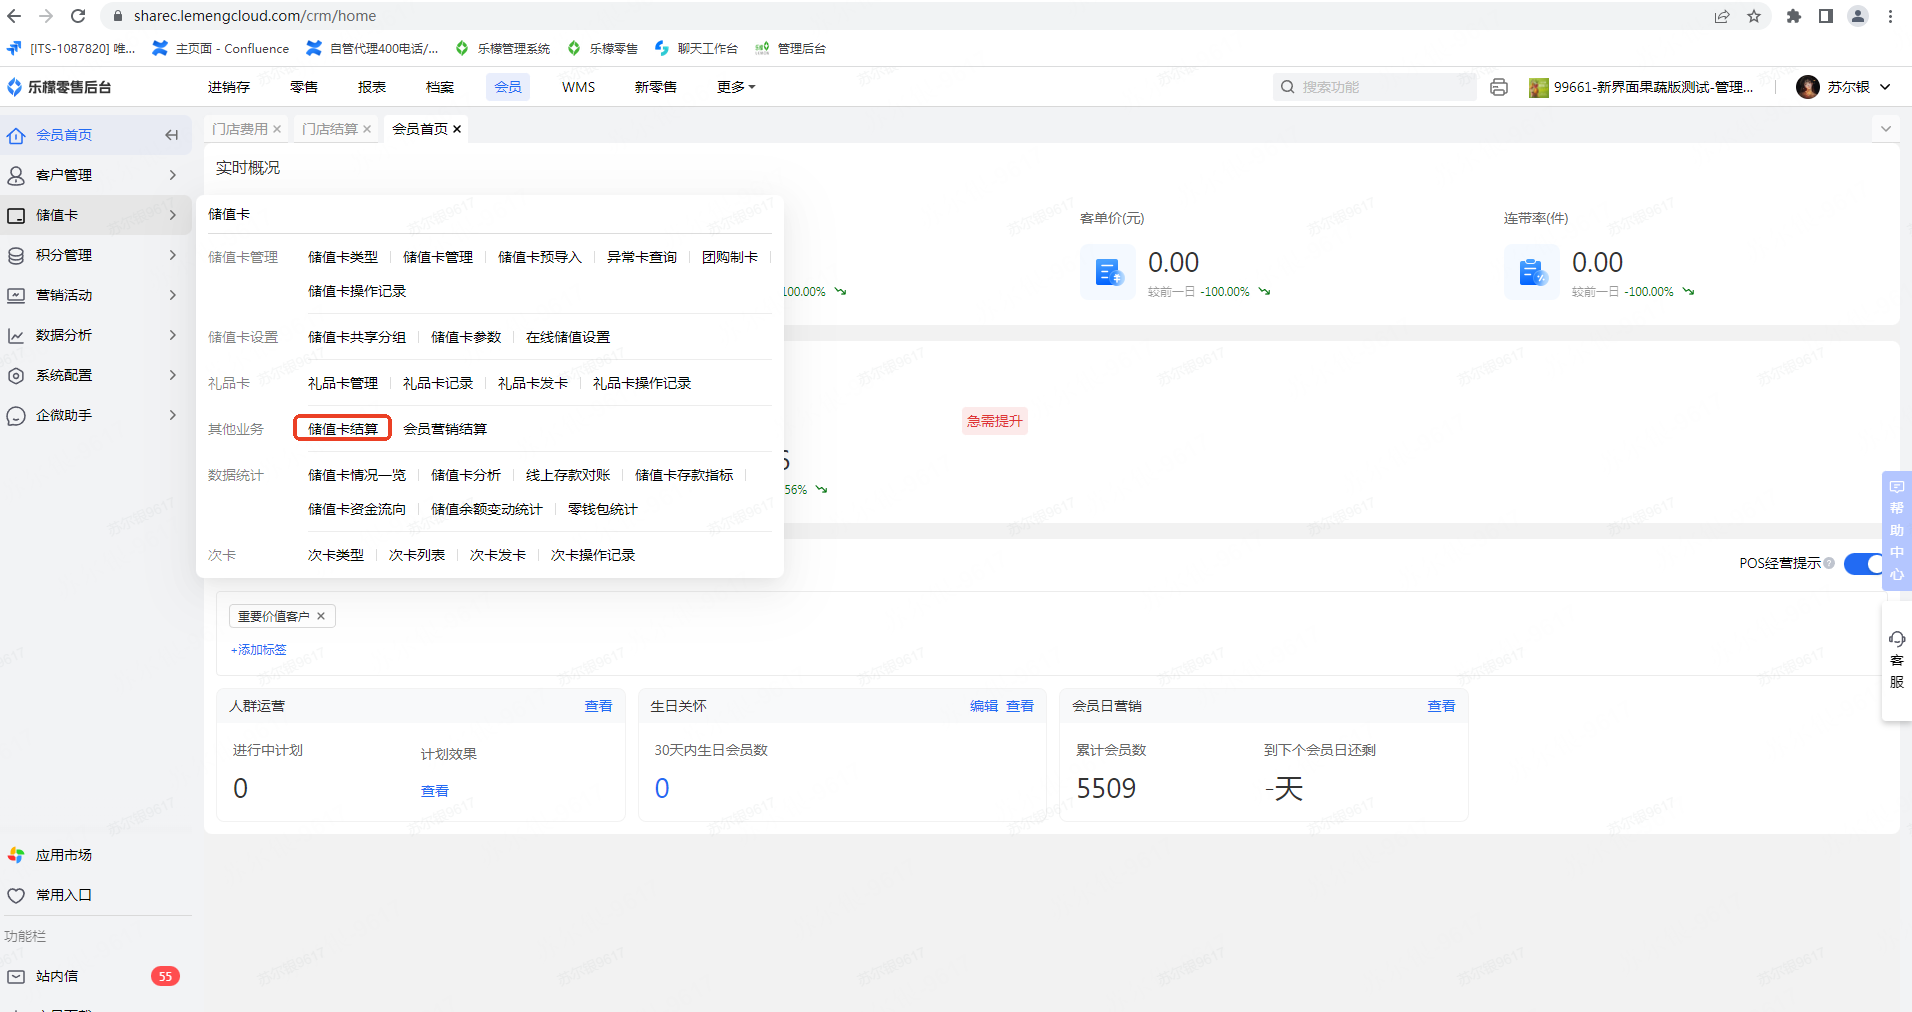
Task: Expand the 积分管理 sidebar chevron
Action: pos(173,255)
